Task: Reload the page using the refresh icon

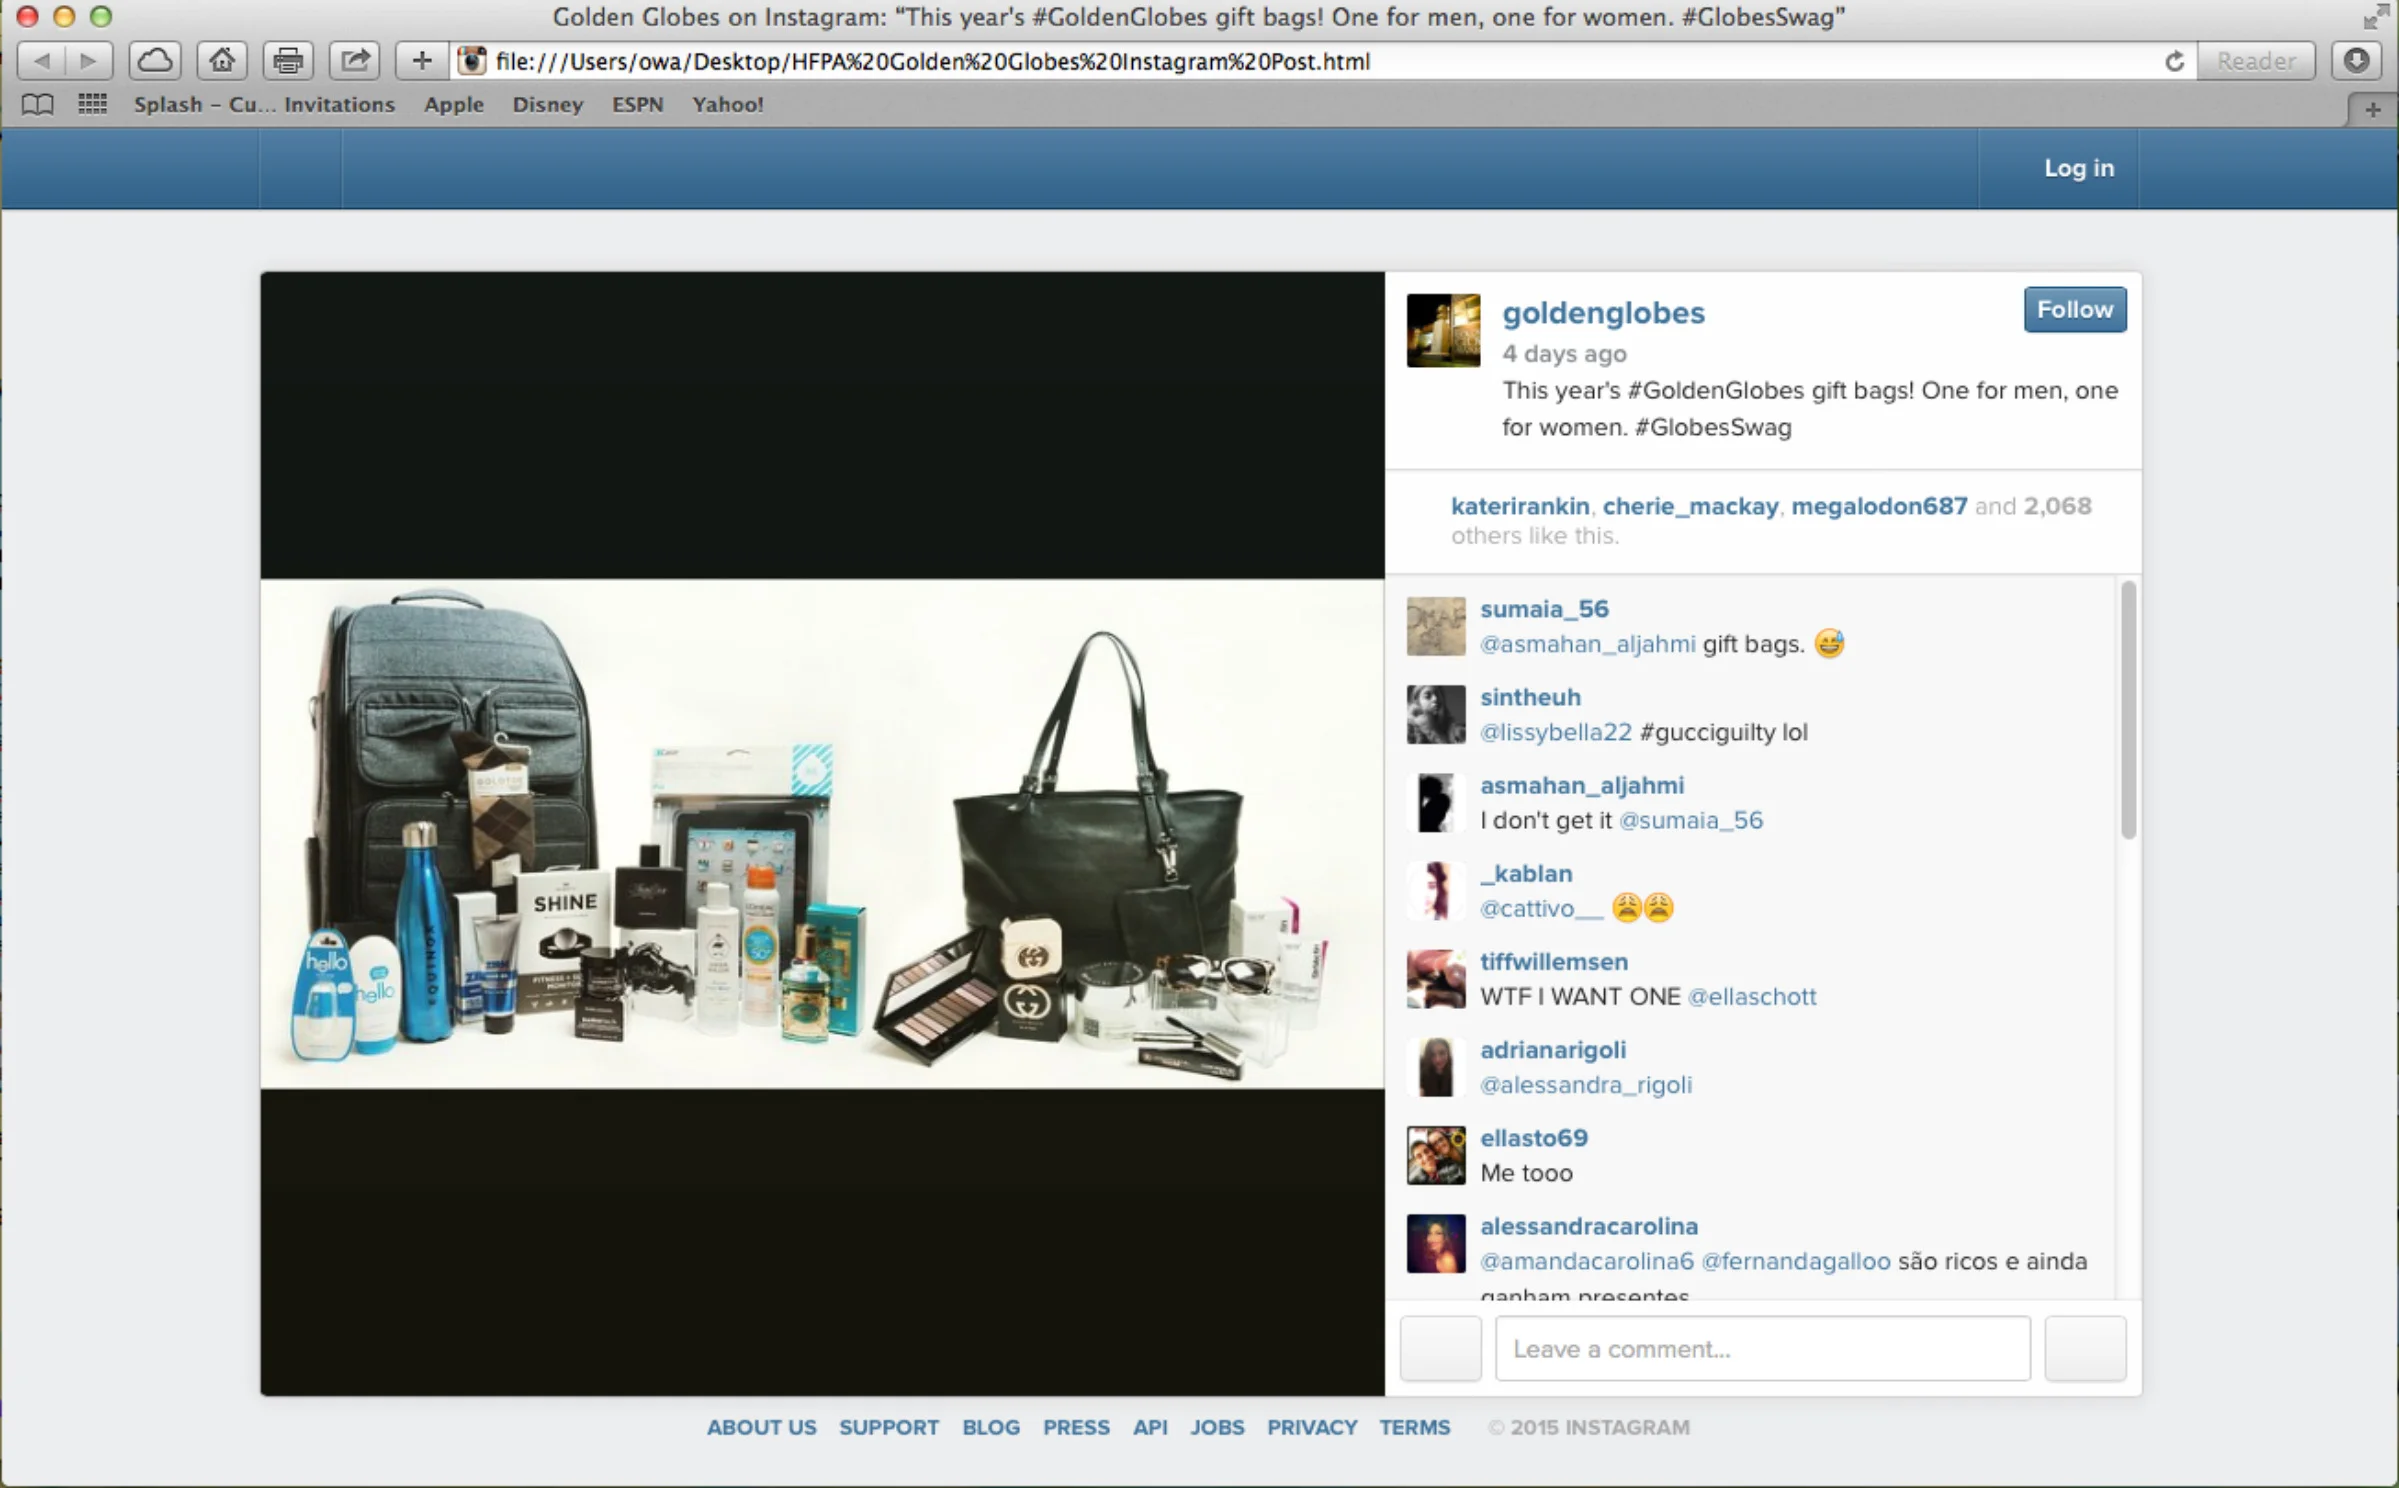Action: pyautogui.click(x=2174, y=61)
